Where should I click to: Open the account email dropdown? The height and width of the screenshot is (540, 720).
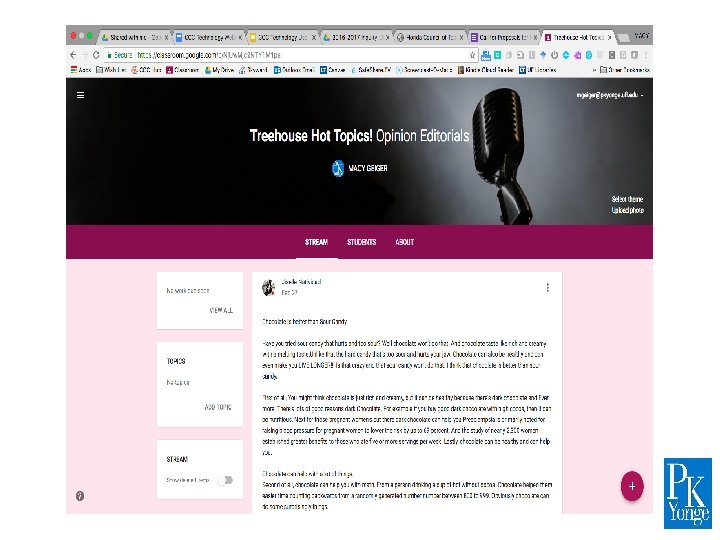click(610, 95)
